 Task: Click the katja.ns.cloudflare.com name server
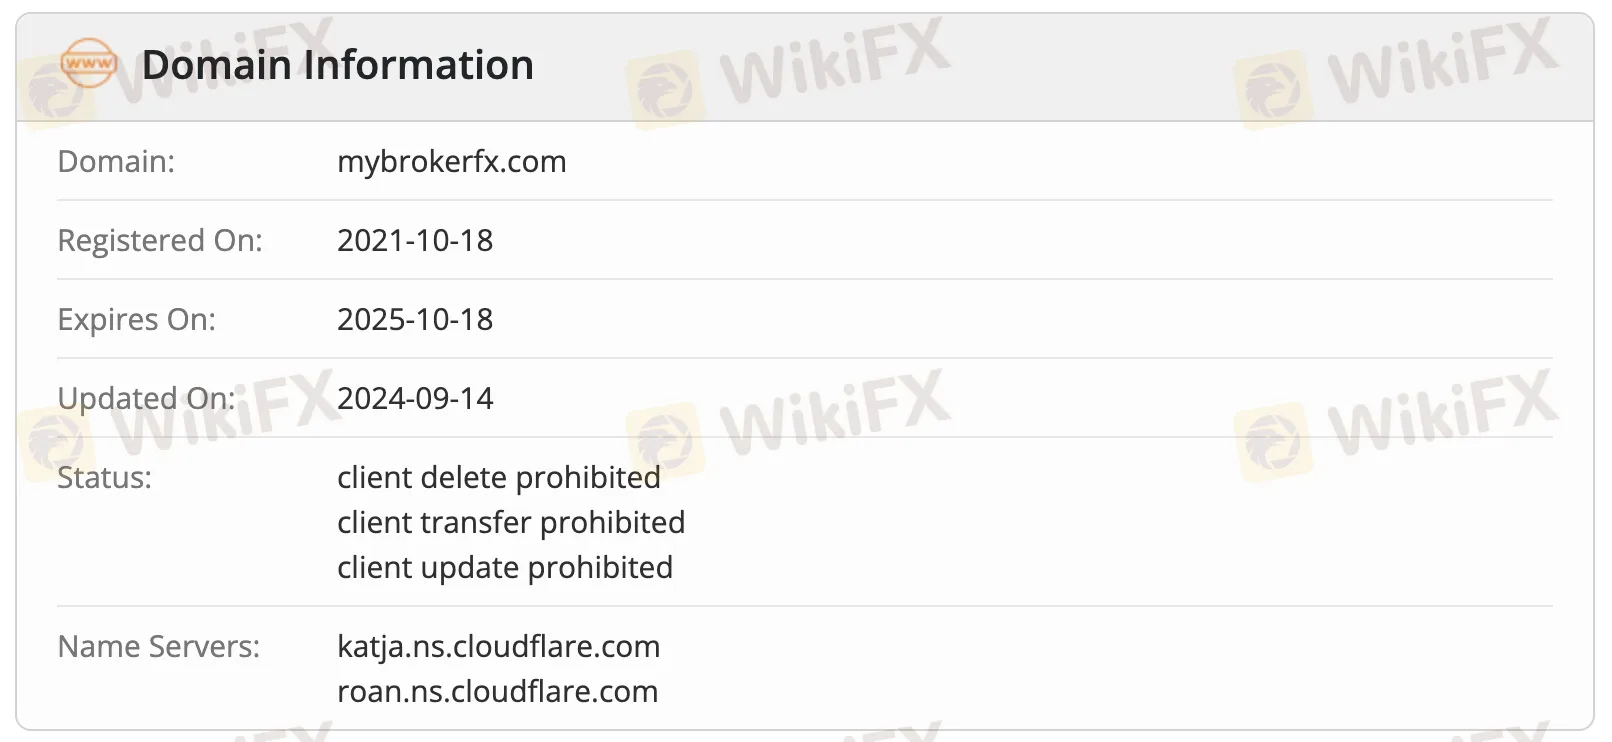click(498, 646)
